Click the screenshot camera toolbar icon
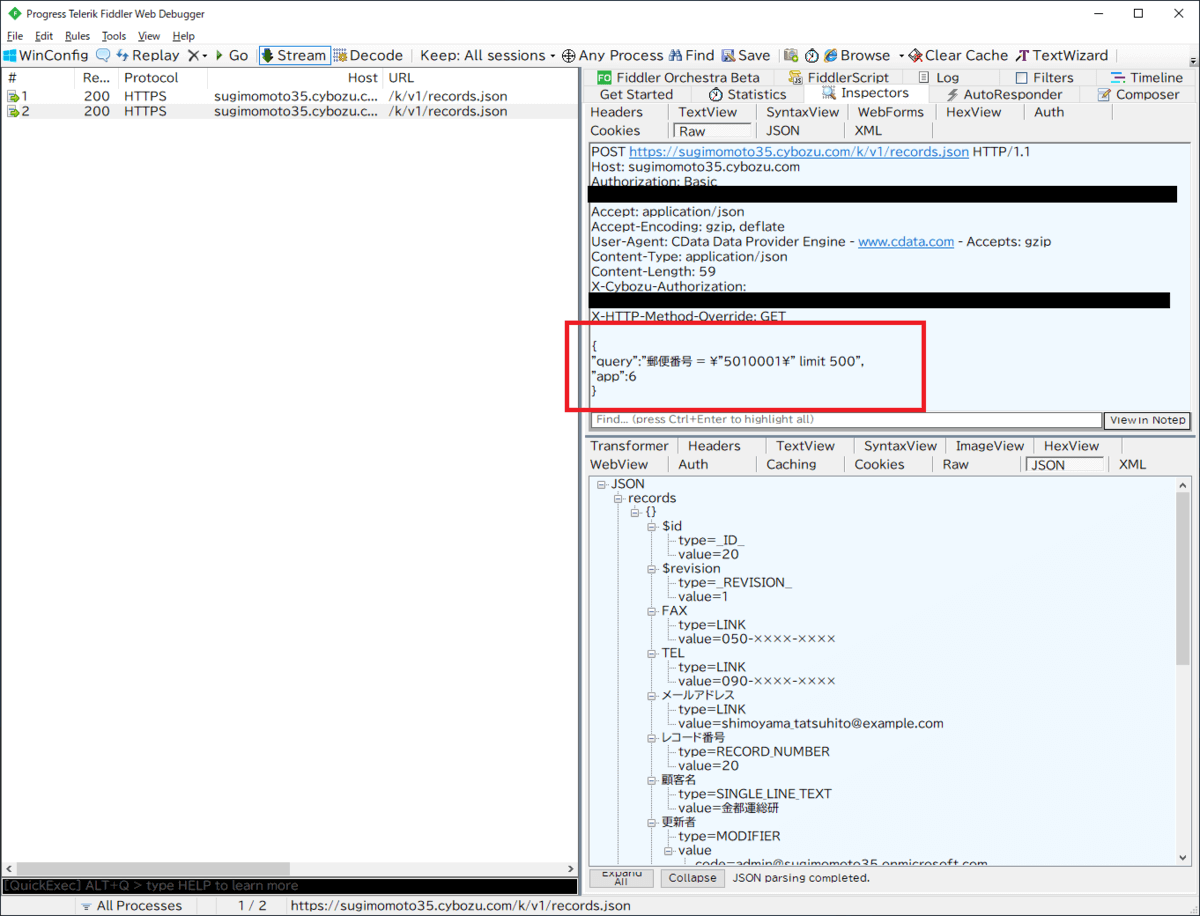Screen dimensions: 1200x916 791,56
